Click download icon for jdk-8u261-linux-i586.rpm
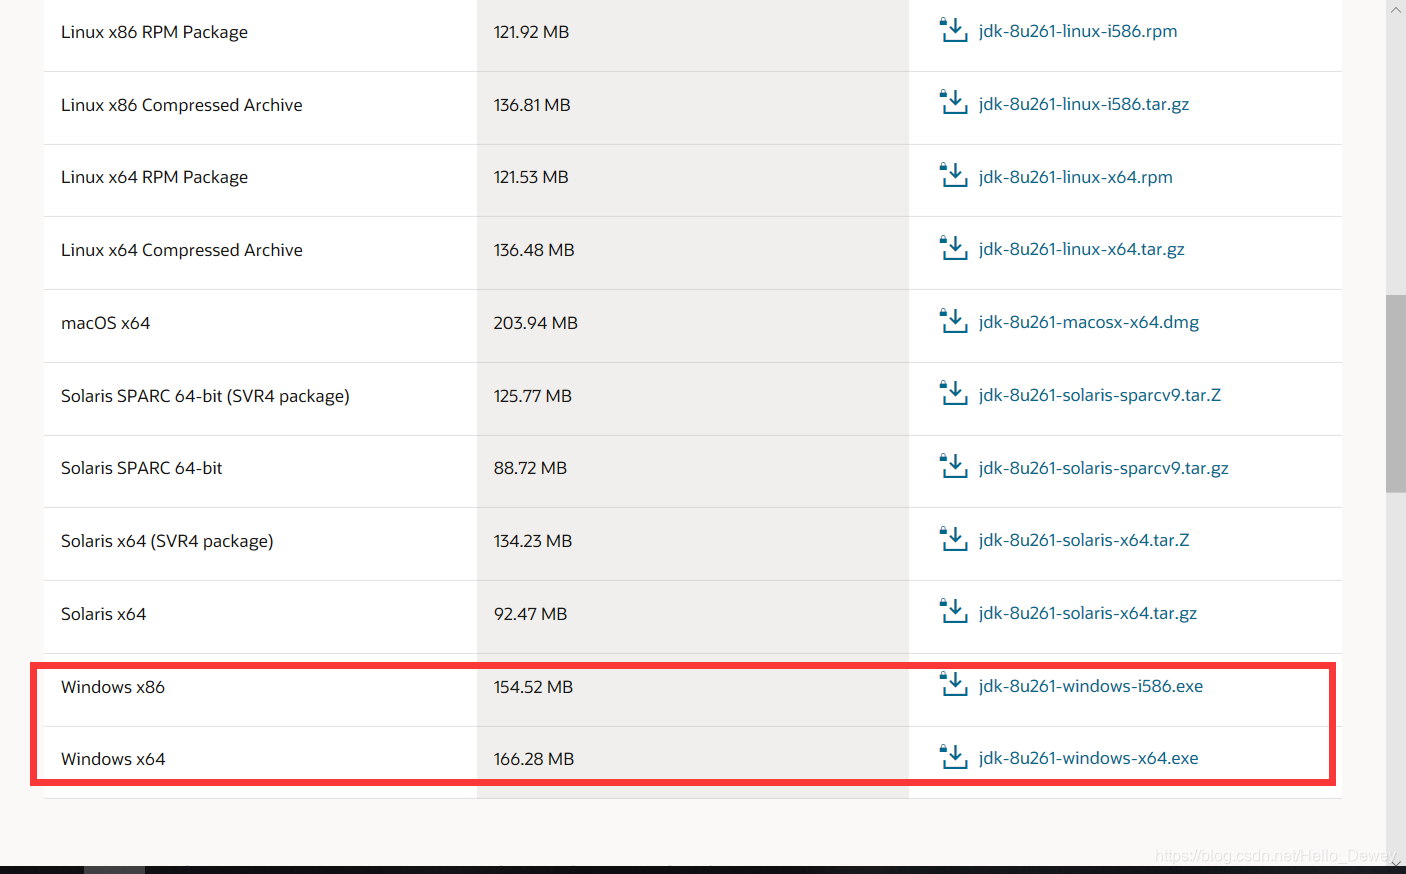Screen dimensions: 1406x874 click(x=954, y=30)
